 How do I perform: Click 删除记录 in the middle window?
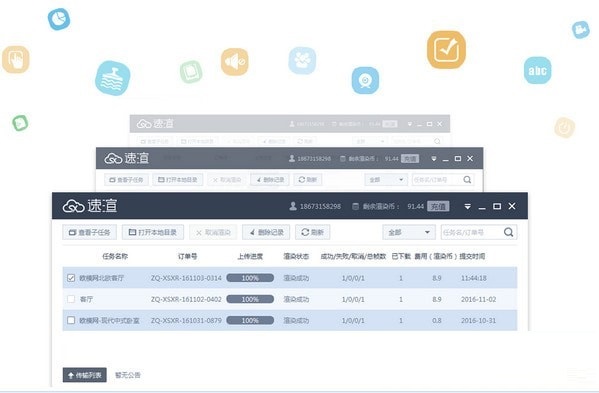click(270, 180)
